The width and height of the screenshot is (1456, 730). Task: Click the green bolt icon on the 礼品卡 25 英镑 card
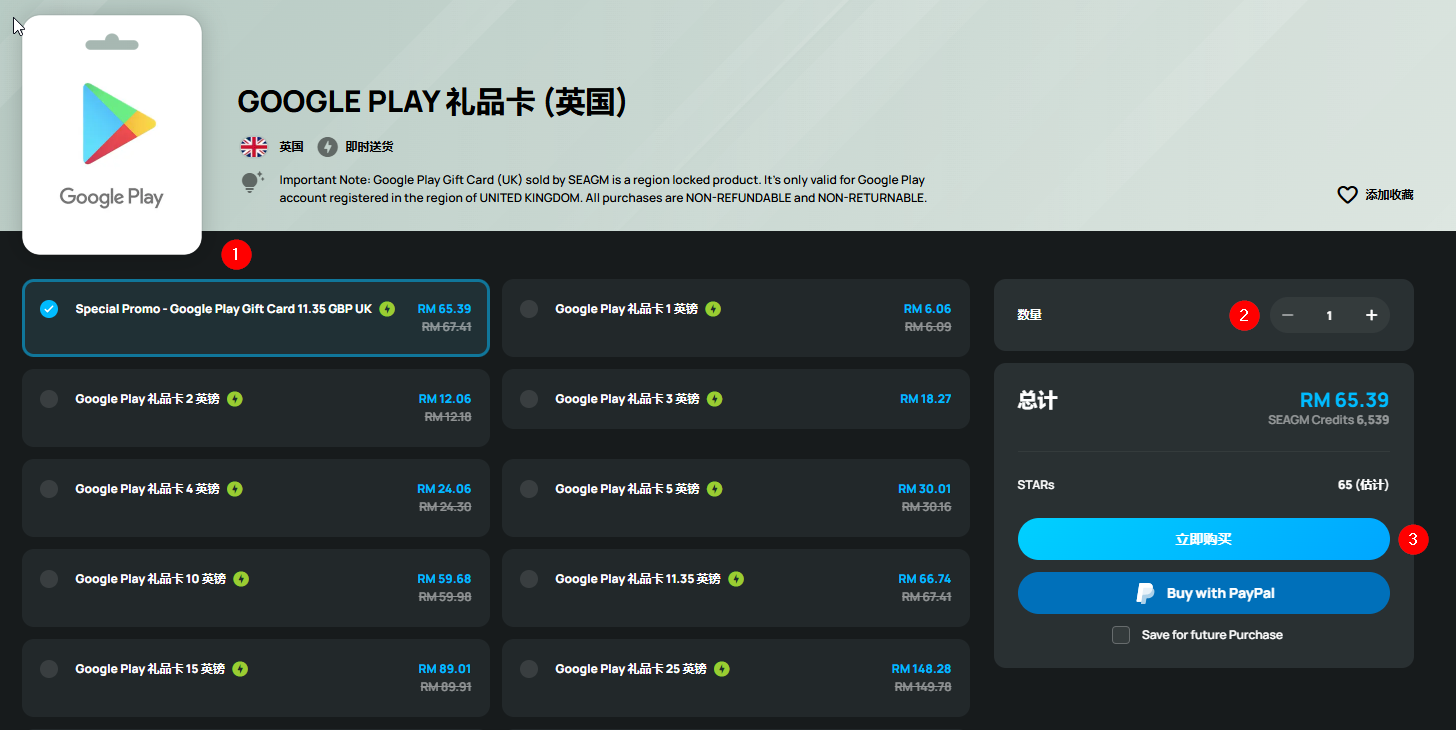(x=722, y=669)
